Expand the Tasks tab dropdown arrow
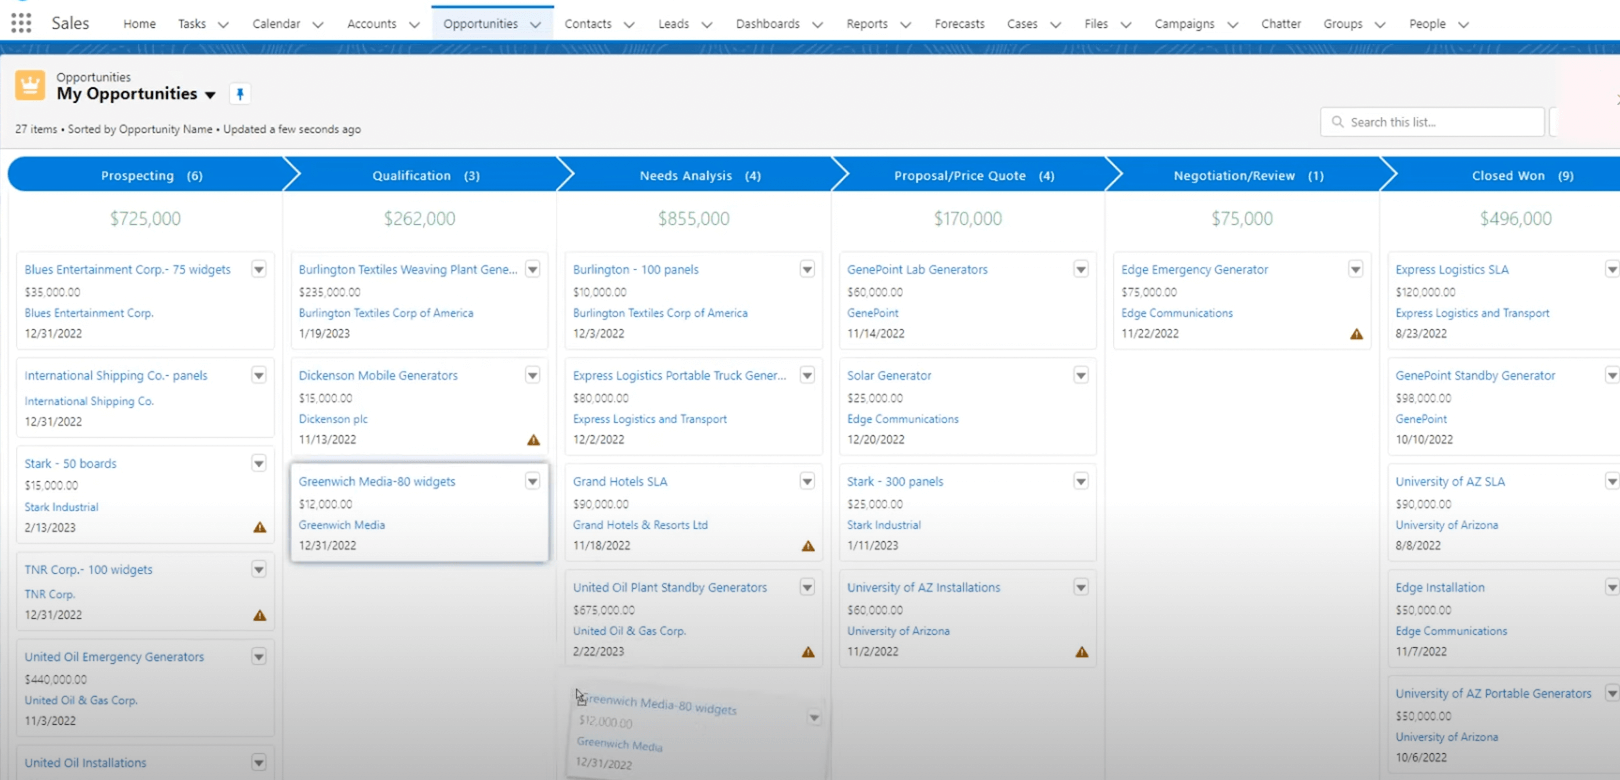Screen dimensions: 1620x780 [x=223, y=24]
